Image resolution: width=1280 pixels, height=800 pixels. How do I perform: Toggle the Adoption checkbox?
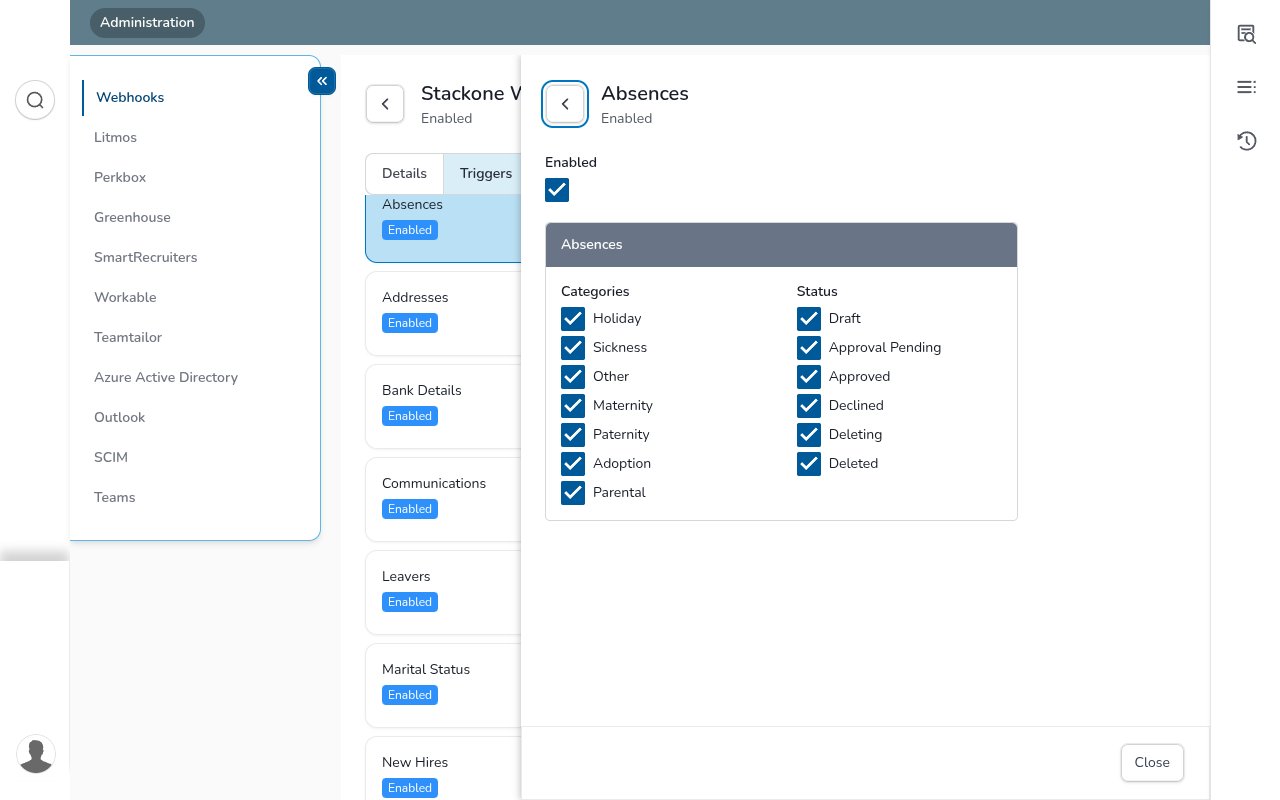point(573,463)
